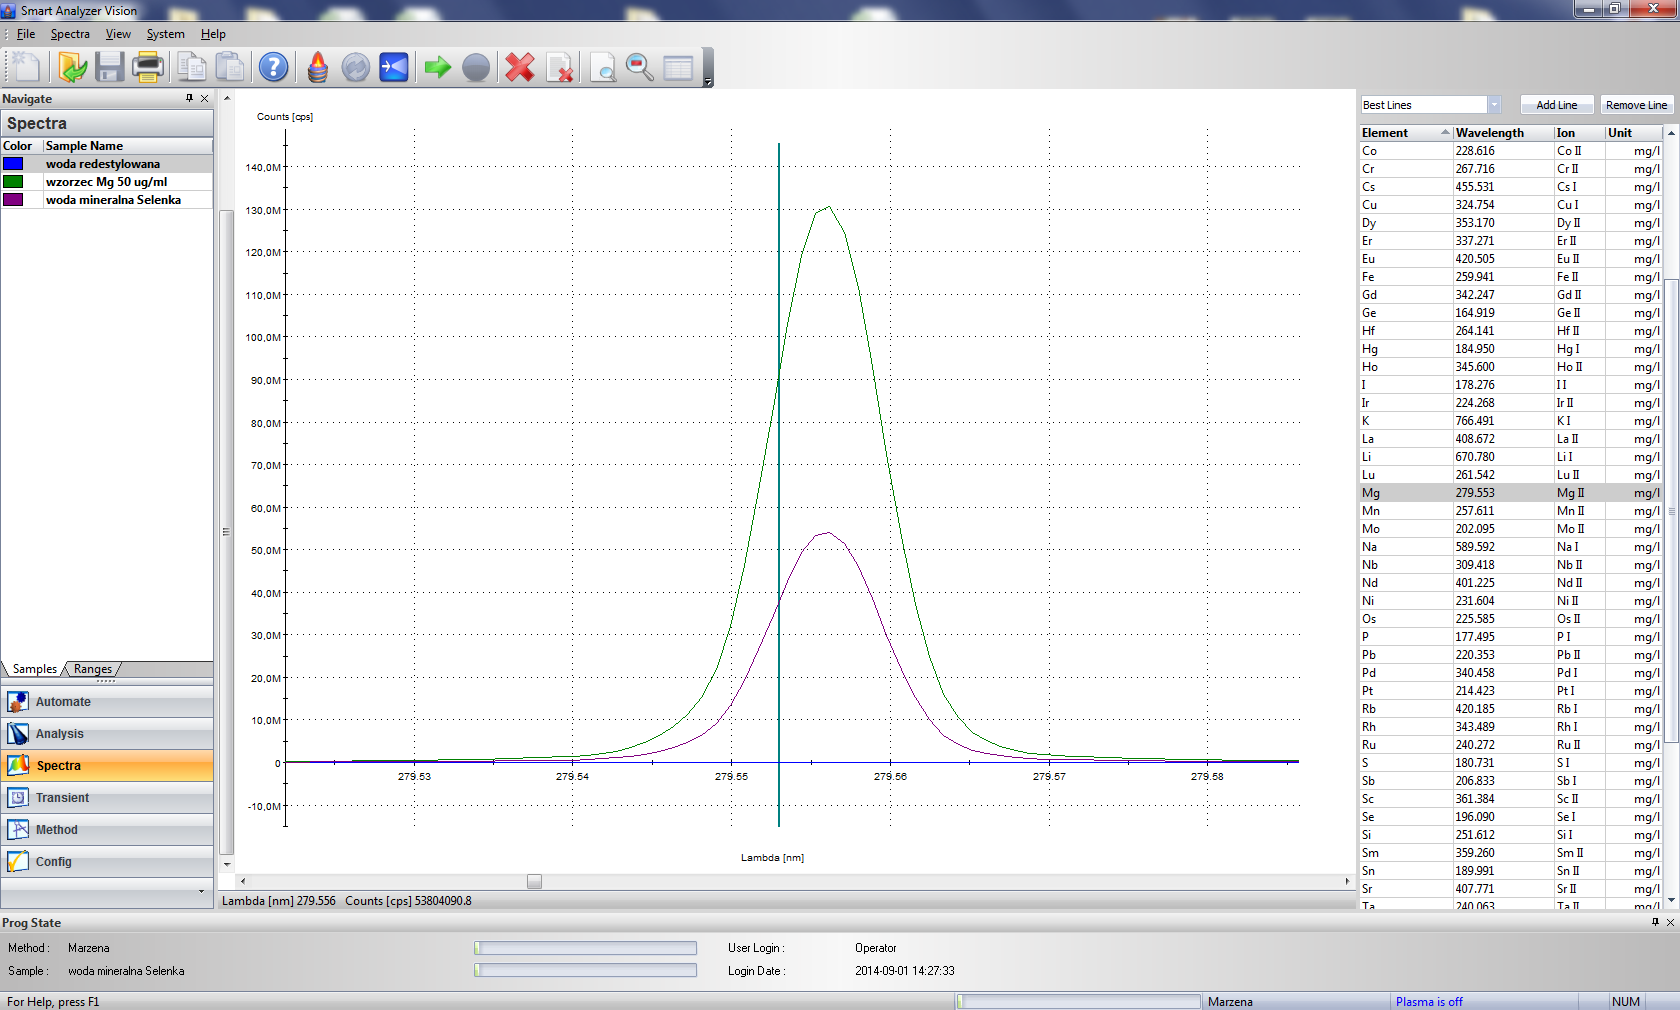Screen dimensions: 1680x1010
Task: Select the Na 589.592 line row
Action: [x=1510, y=547]
